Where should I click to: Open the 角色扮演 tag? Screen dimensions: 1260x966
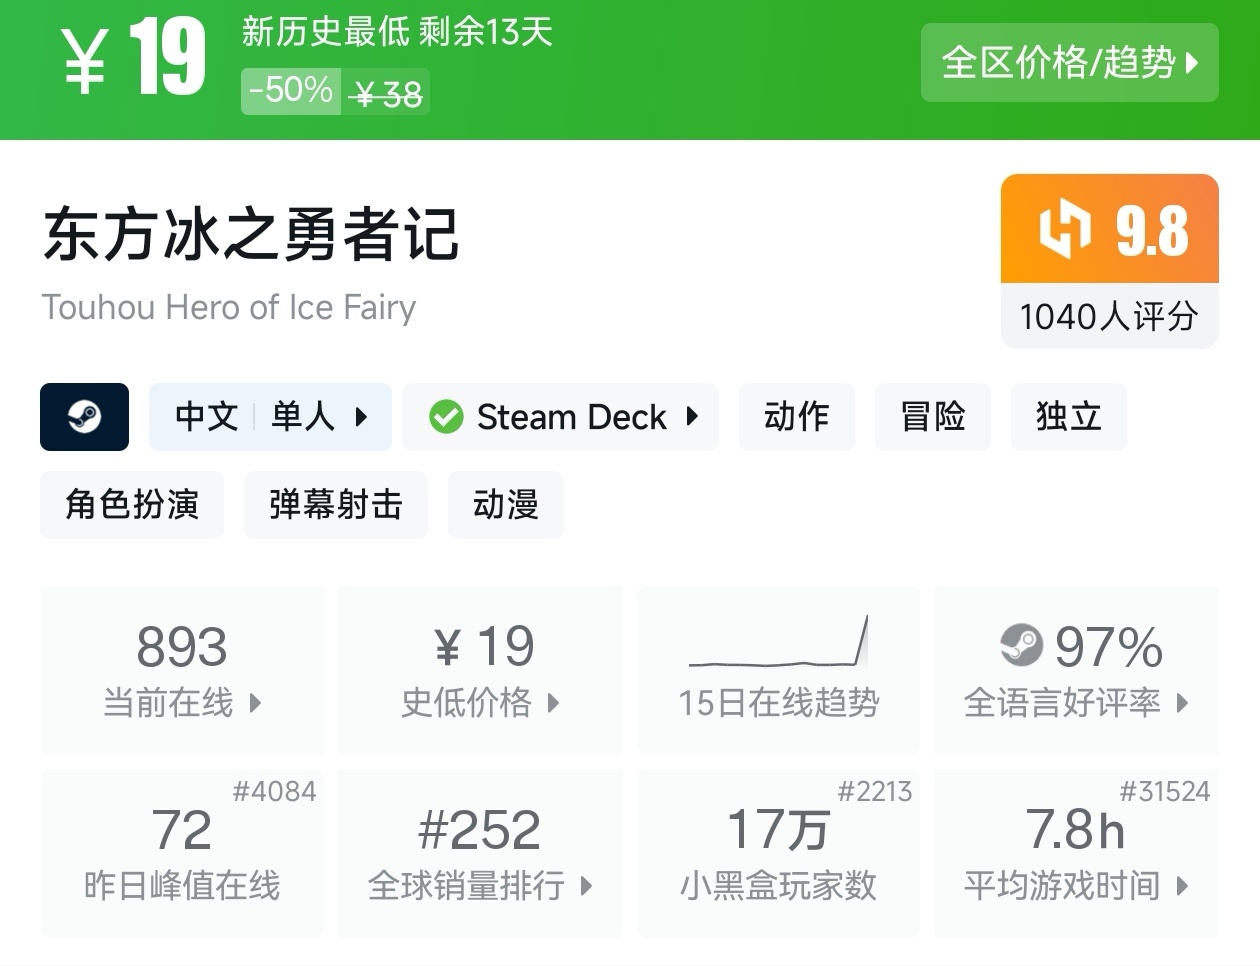(132, 505)
